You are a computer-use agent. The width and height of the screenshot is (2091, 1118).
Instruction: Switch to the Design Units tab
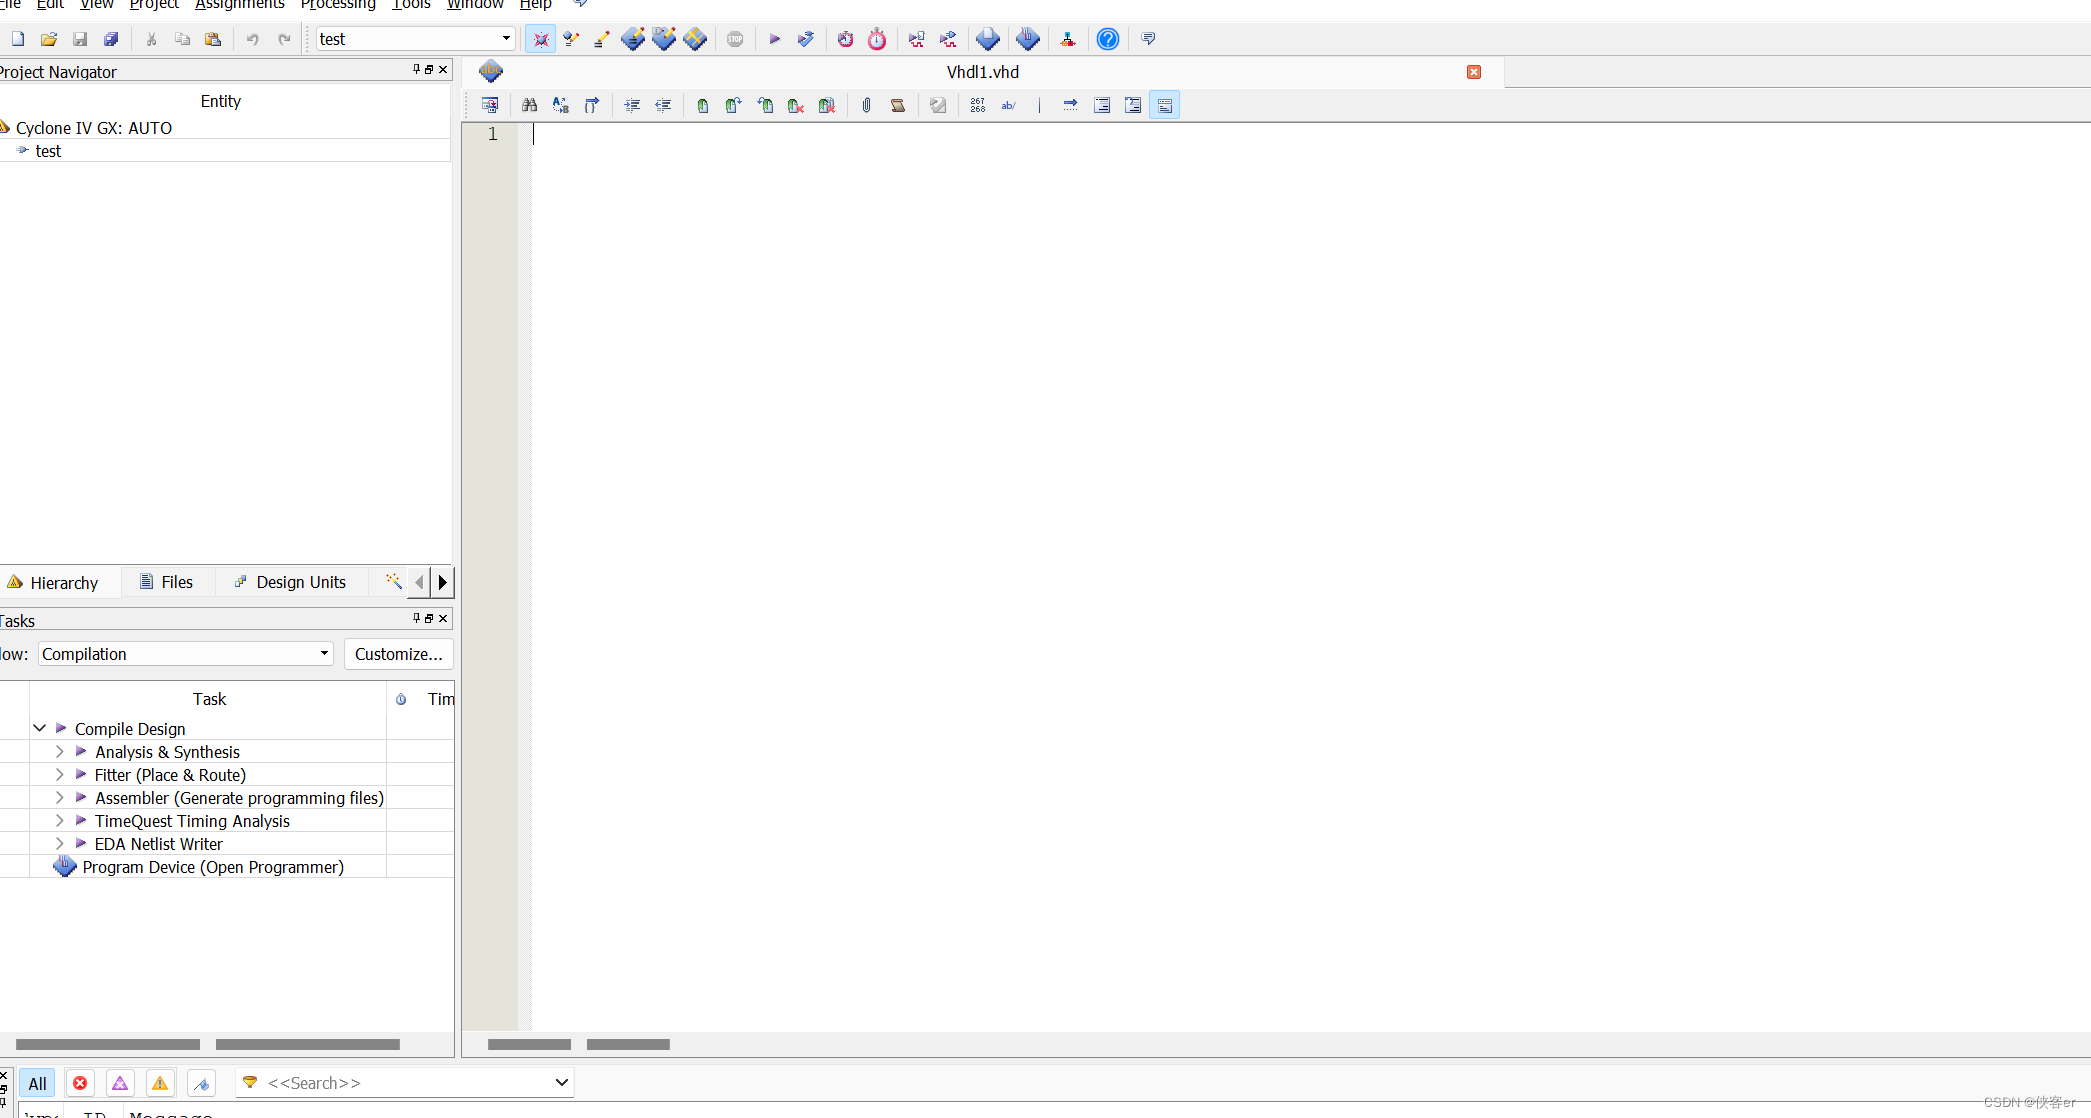pos(290,582)
